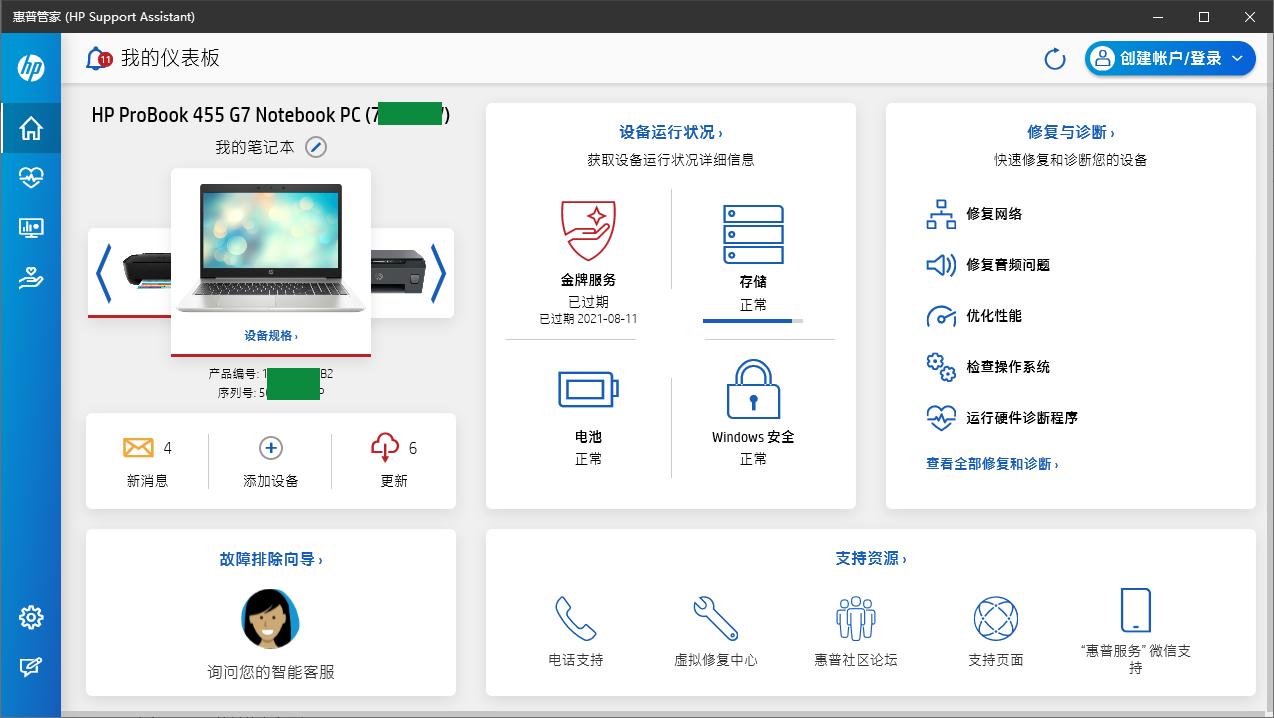The image size is (1274, 718).
Task: Click 运行硬件诊断程序 text
Action: click(1022, 418)
